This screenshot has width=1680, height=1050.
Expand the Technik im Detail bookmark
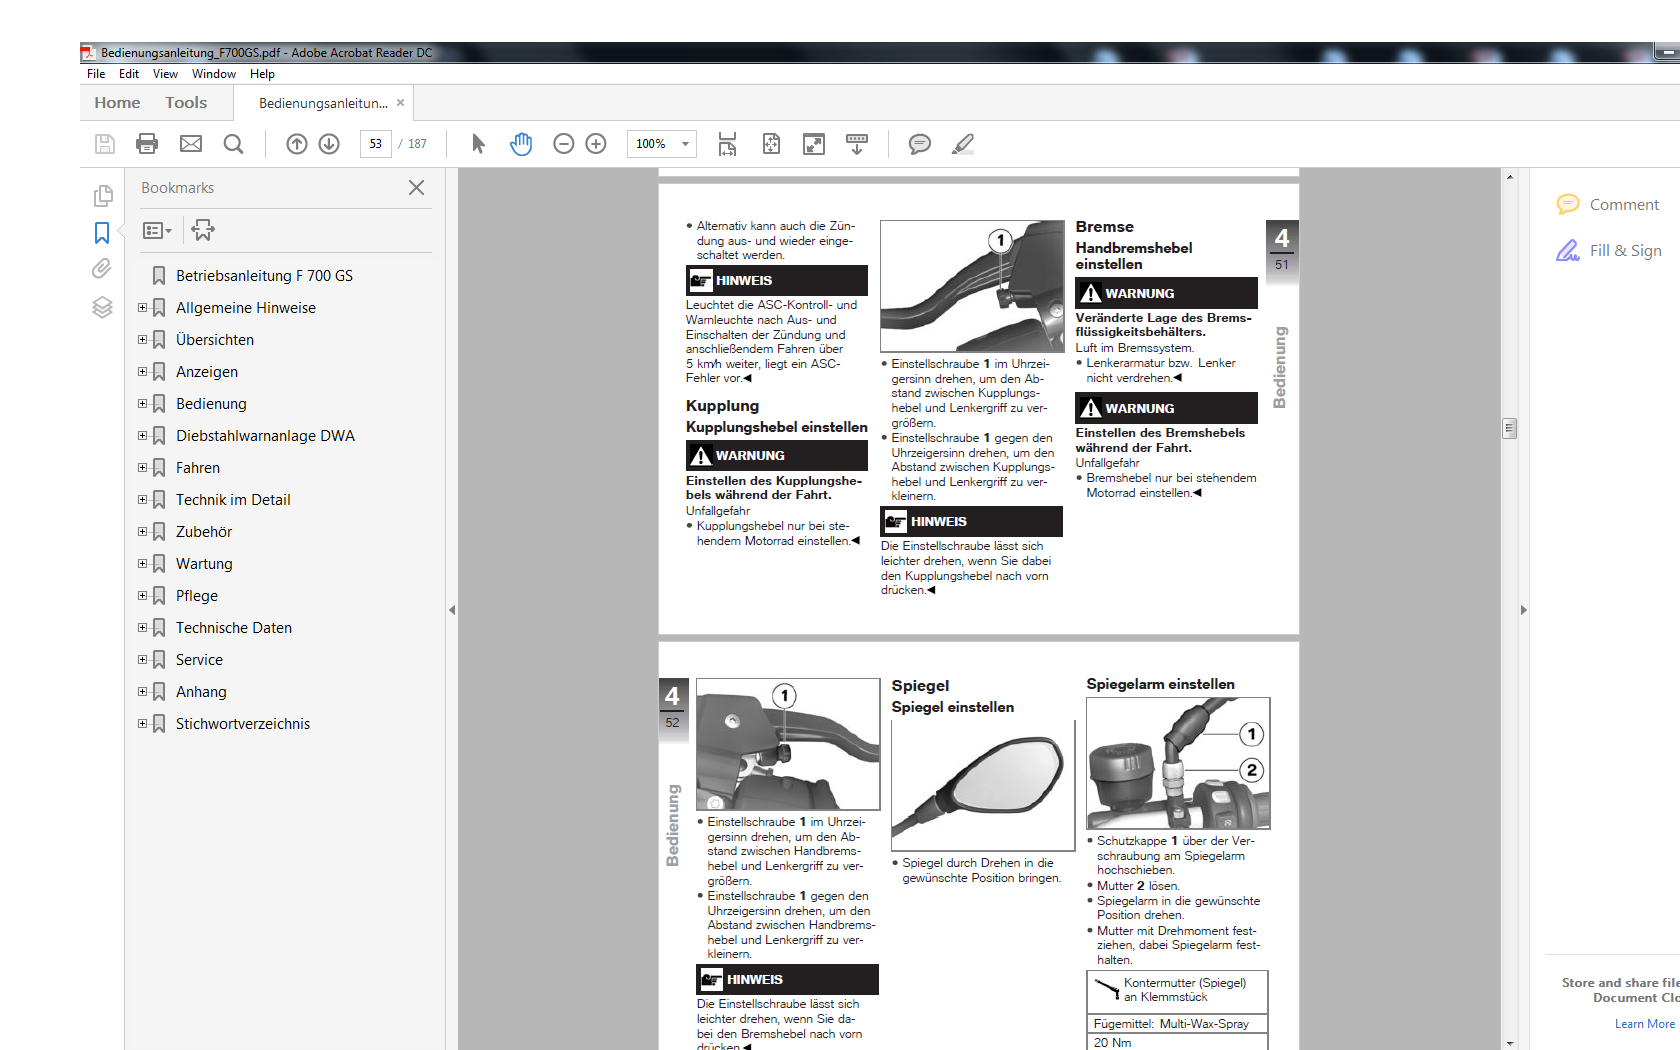[142, 500]
